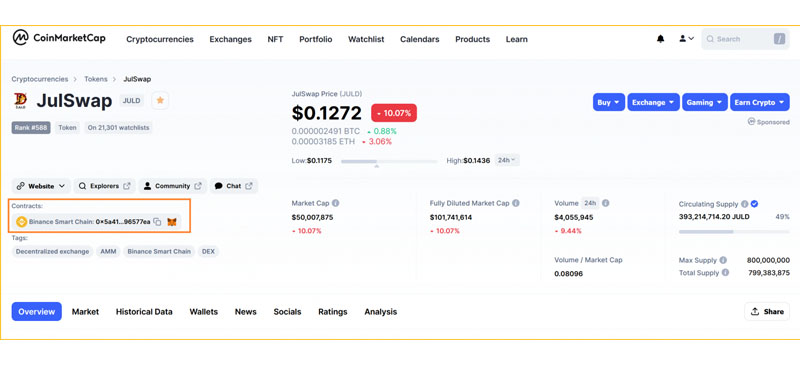
Task: Switch to the Socials tab
Action: coord(287,312)
